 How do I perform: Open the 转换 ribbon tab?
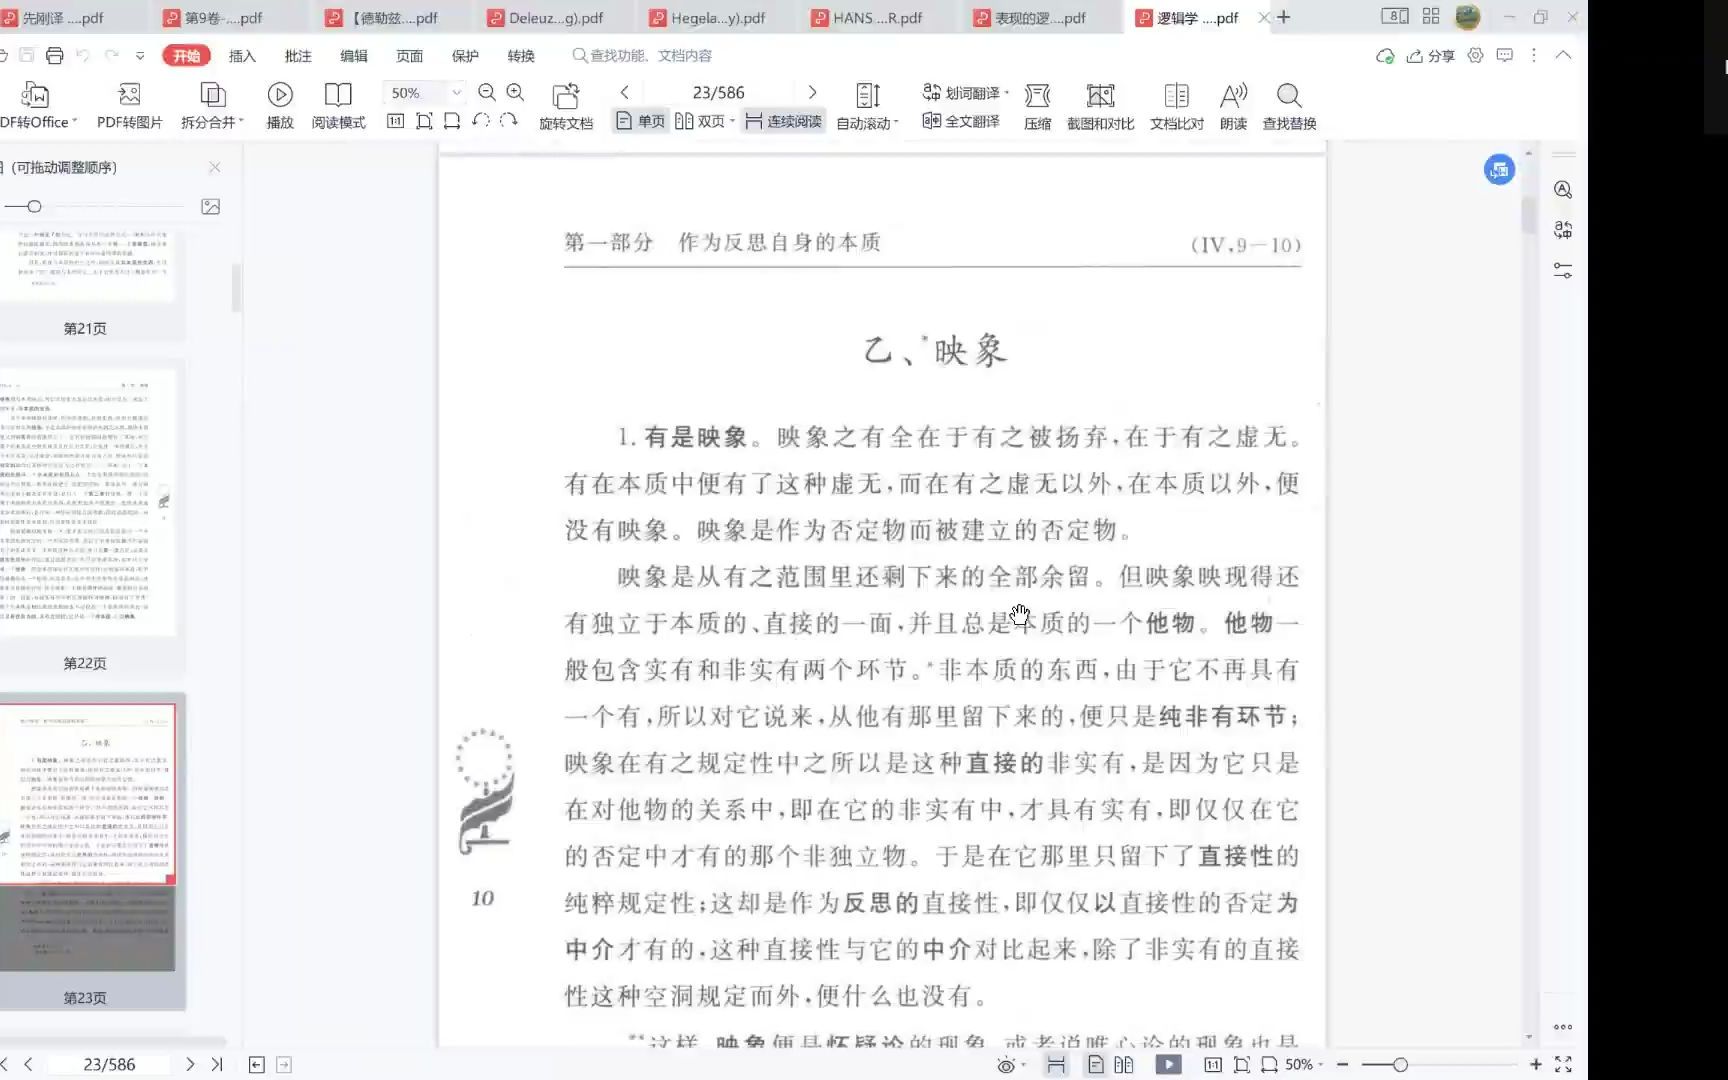[521, 56]
